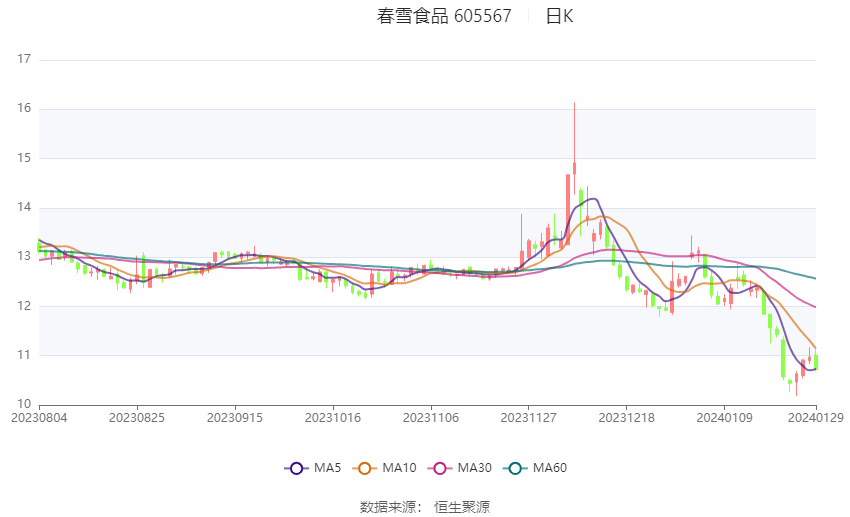The width and height of the screenshot is (850, 517).
Task: Click the y-axis value 12
Action: [x=24, y=306]
